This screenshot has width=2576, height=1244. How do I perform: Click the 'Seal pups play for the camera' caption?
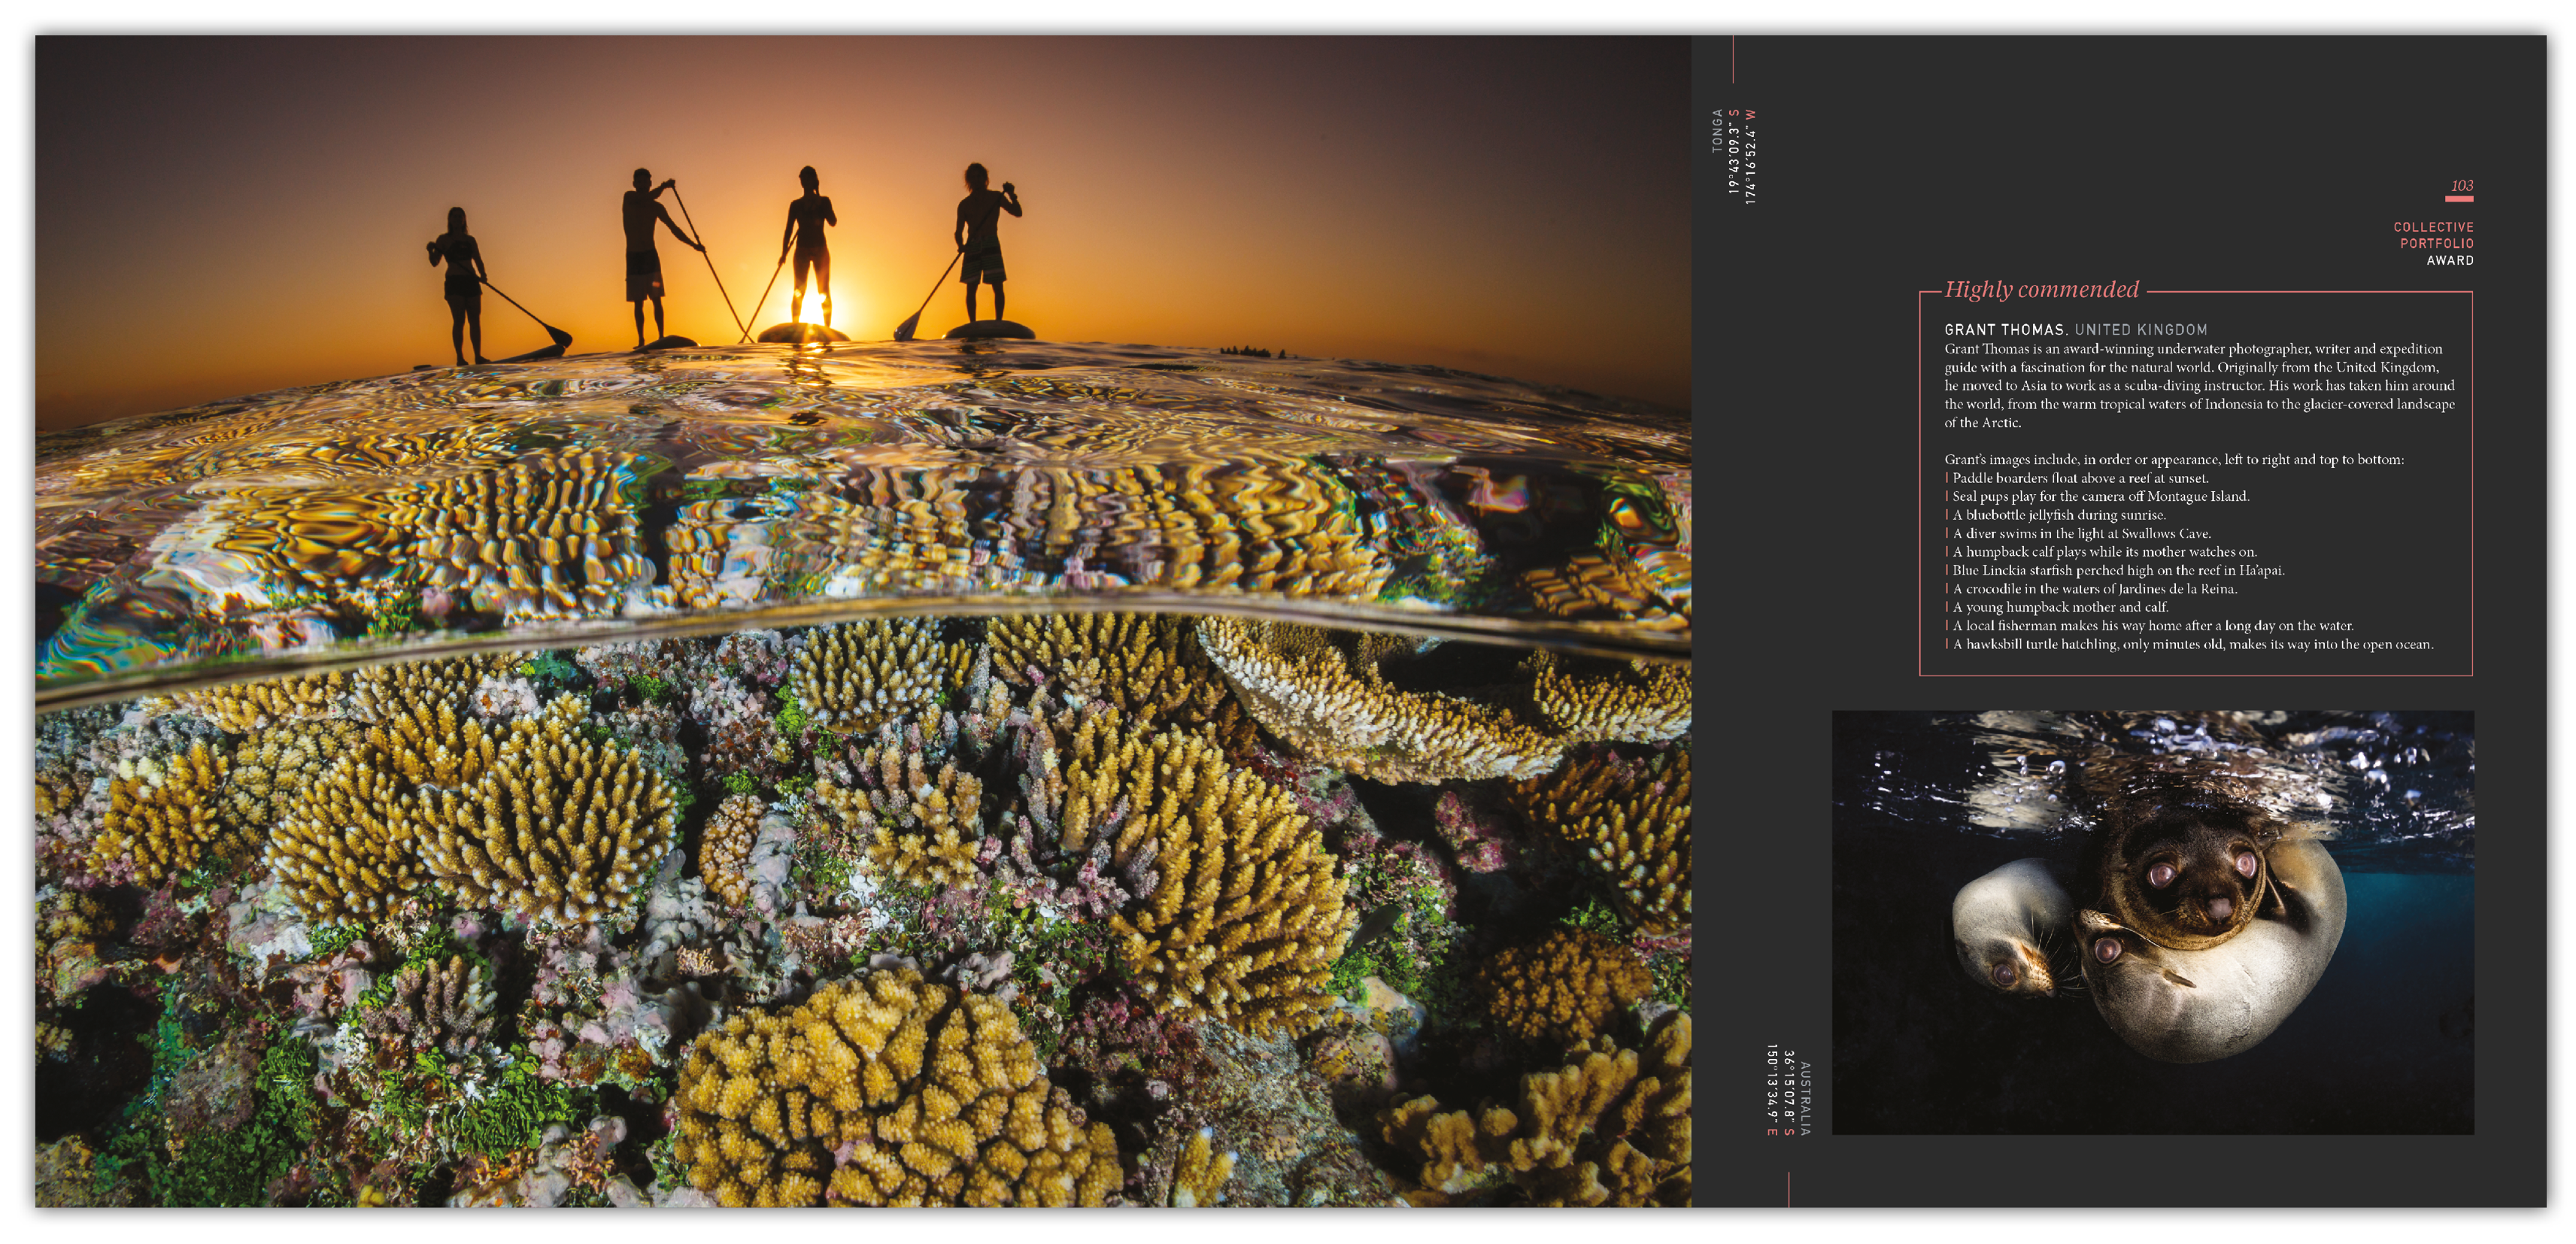[x=2100, y=496]
